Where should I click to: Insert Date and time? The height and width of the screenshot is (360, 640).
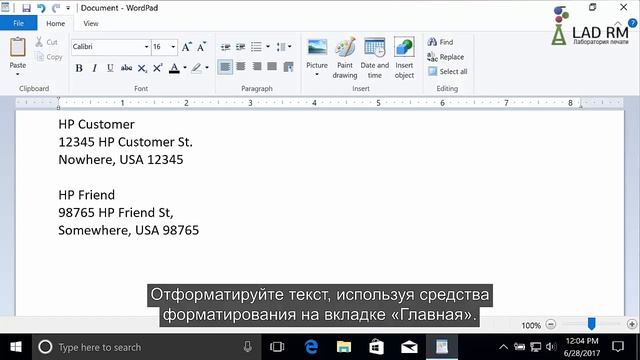click(375, 58)
